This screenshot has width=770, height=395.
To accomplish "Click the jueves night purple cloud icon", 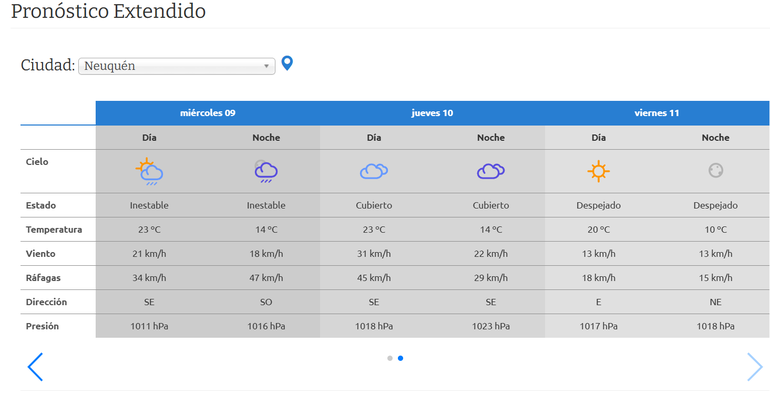I will pos(491,171).
